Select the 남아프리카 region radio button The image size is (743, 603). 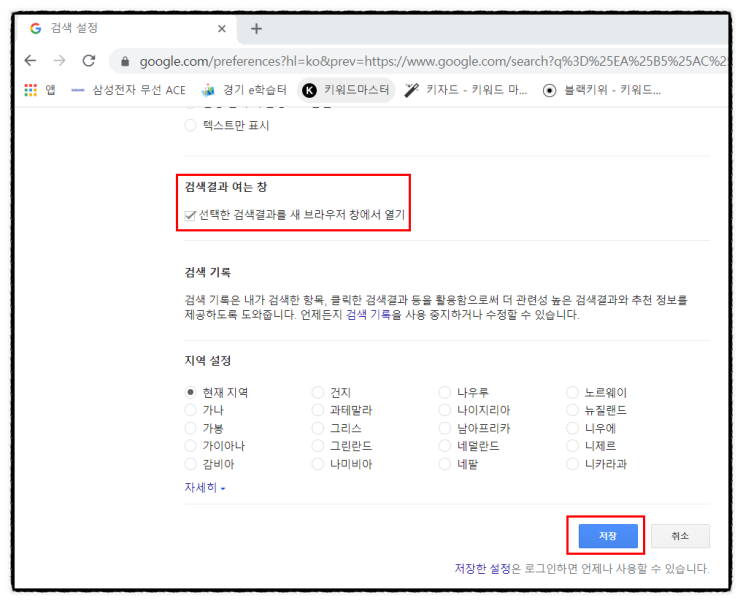click(444, 428)
